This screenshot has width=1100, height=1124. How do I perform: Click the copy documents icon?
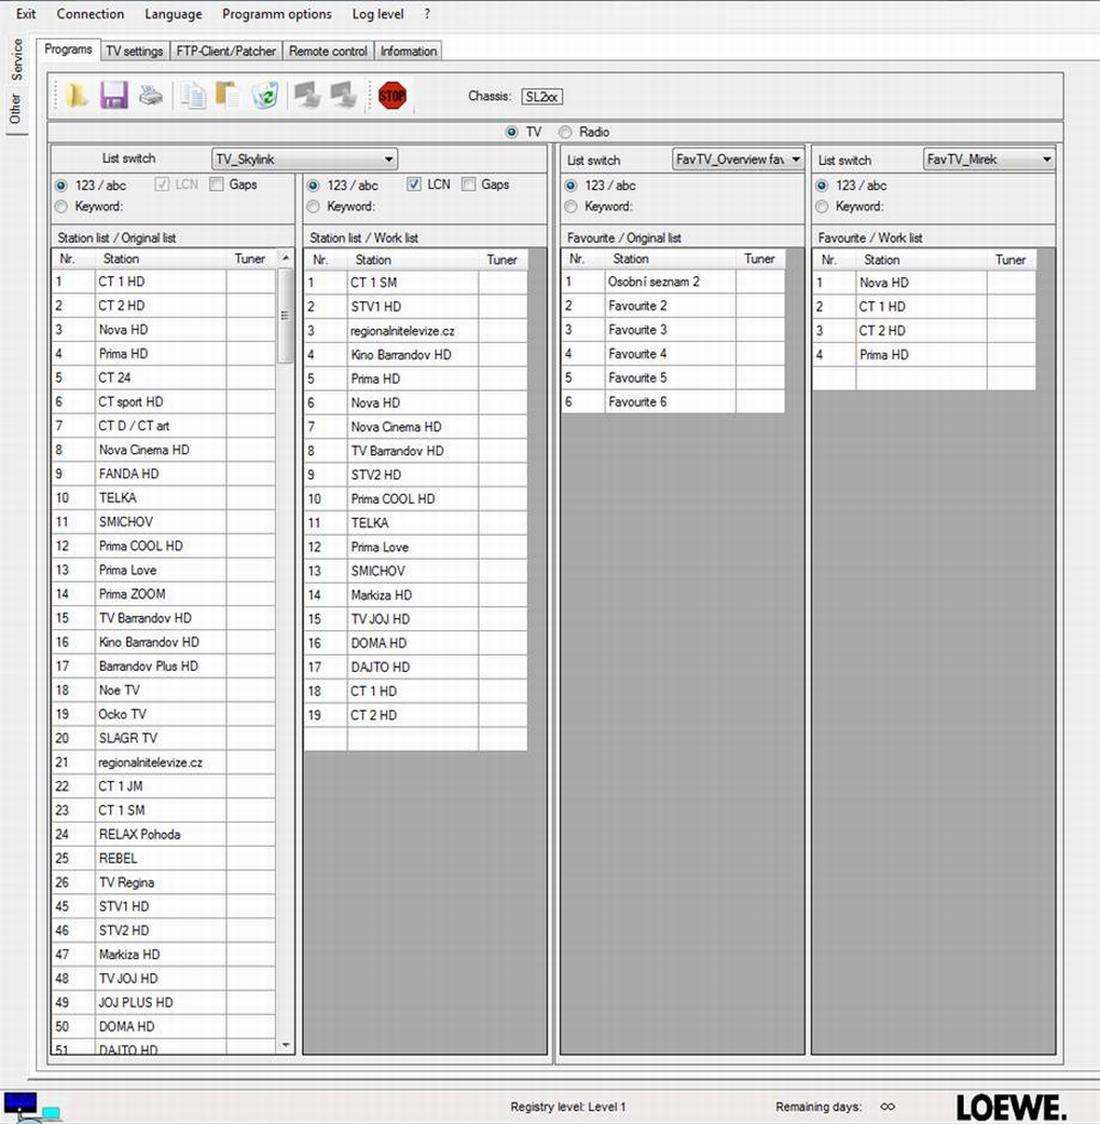[x=193, y=96]
